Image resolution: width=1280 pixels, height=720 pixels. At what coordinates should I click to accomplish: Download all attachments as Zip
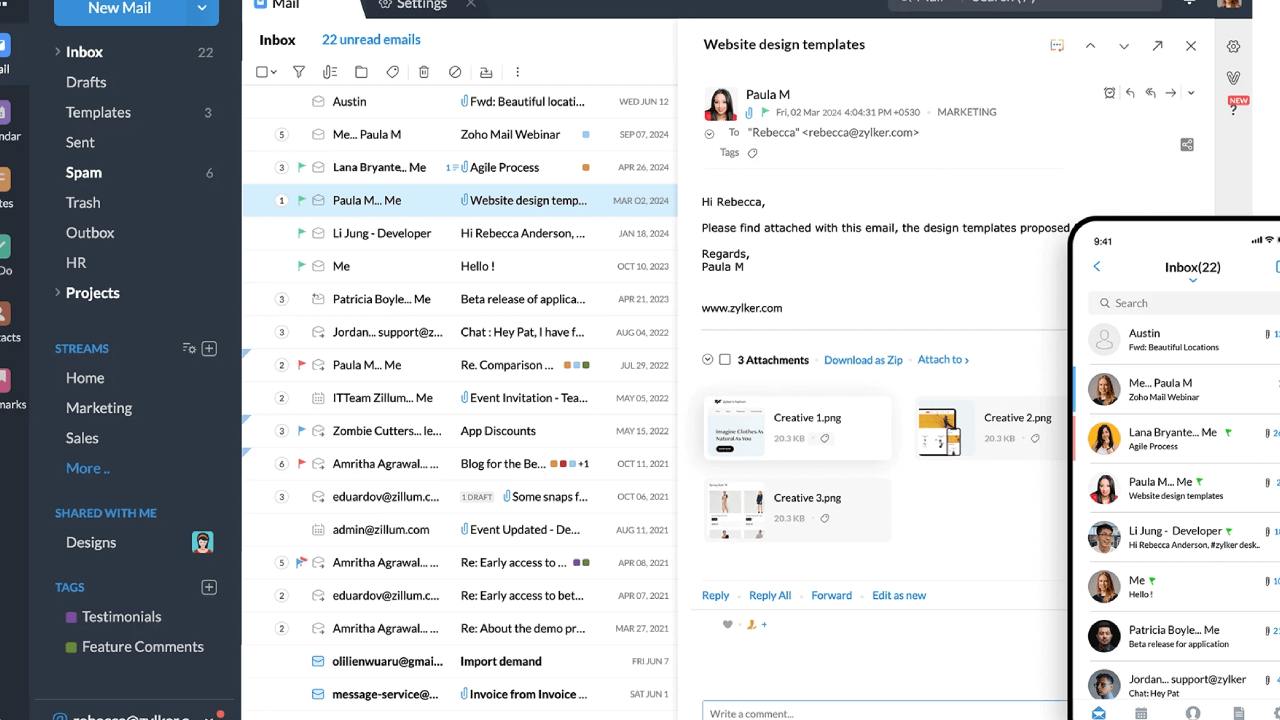[x=863, y=360]
